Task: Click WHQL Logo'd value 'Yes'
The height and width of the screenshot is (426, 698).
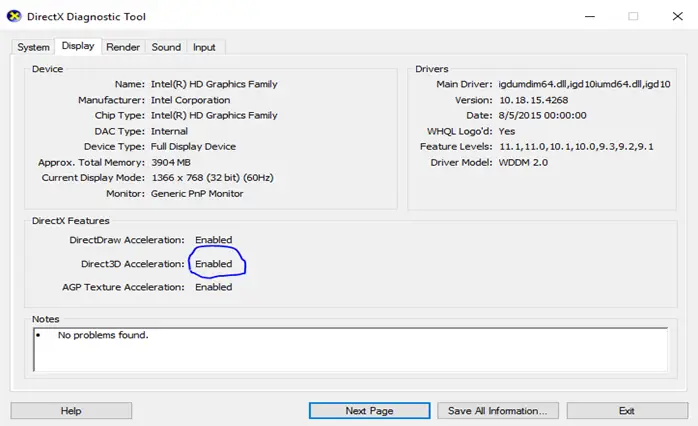Action: pos(507,131)
